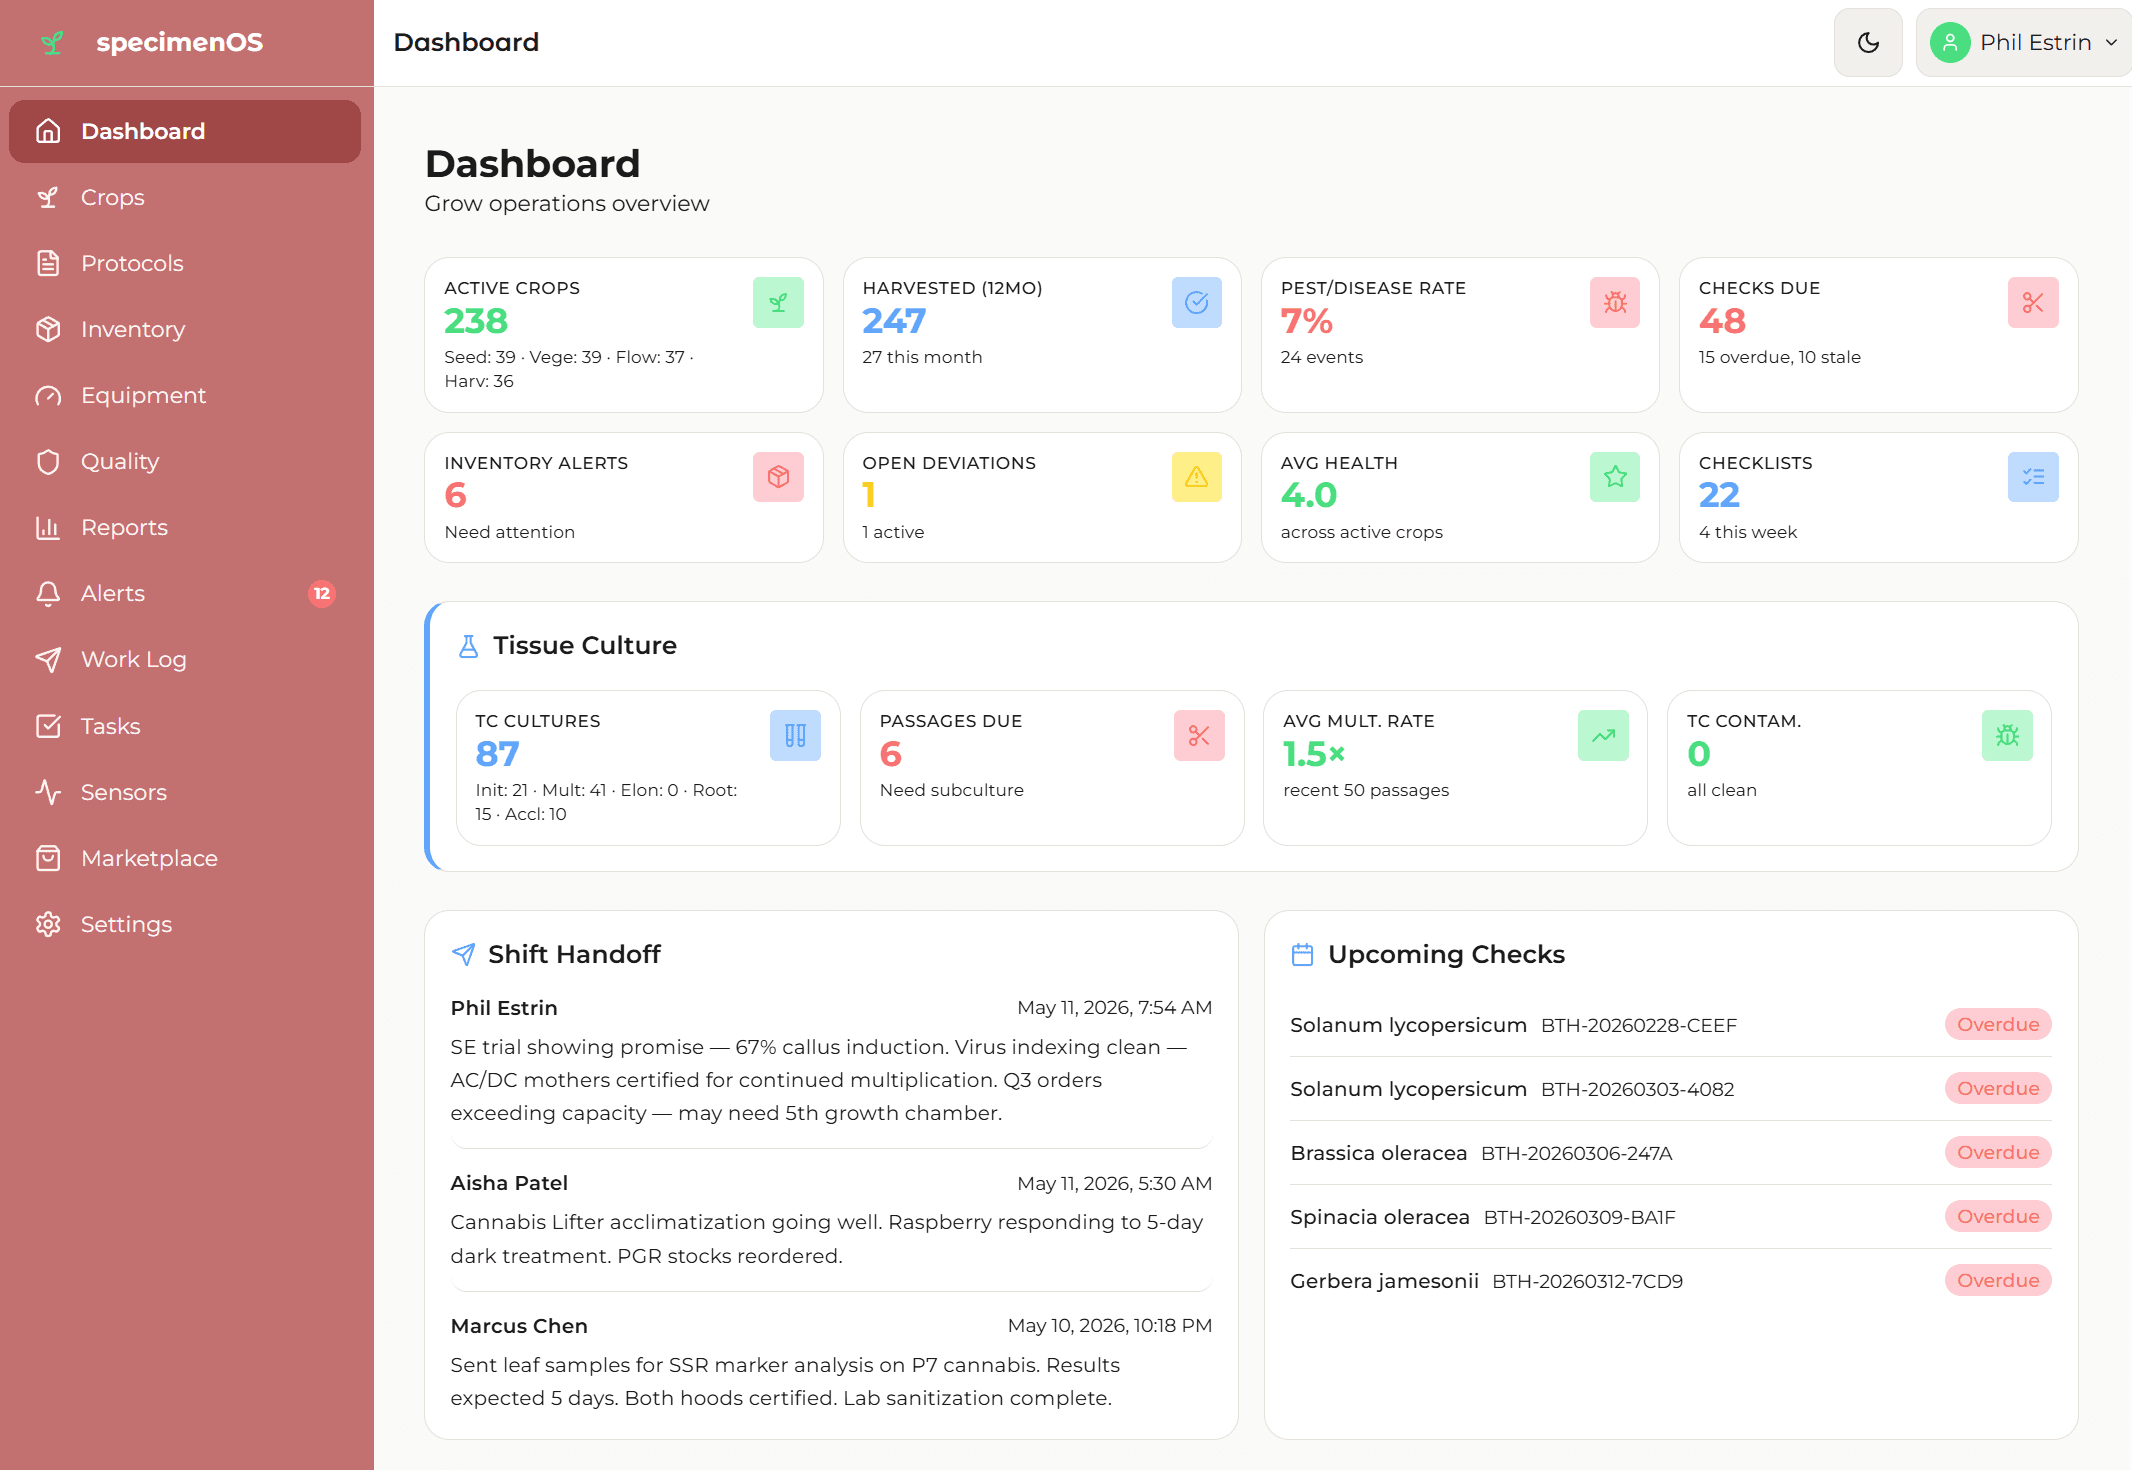Open the Checks Due 48 card

(1878, 335)
